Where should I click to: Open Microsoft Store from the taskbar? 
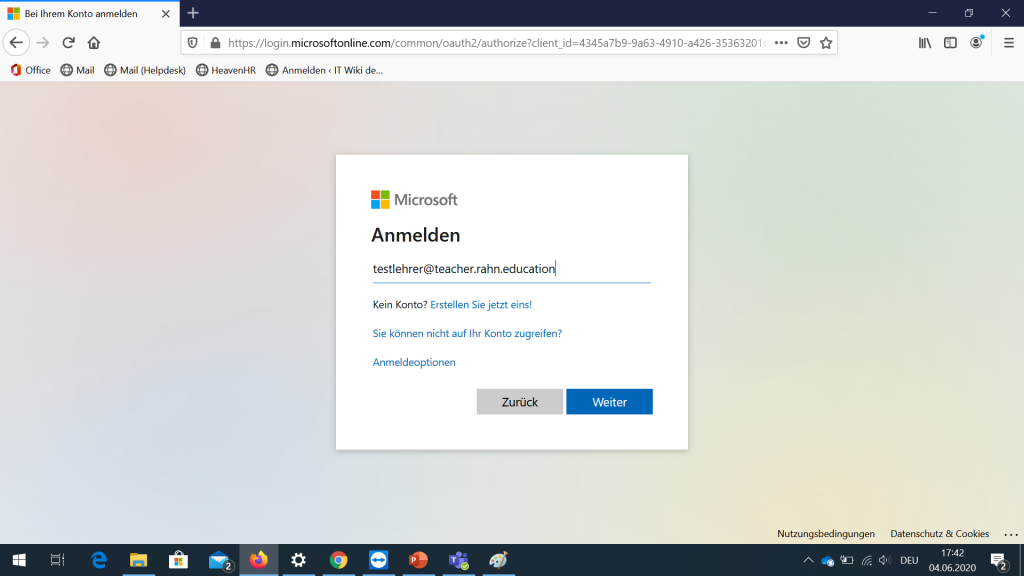point(178,560)
